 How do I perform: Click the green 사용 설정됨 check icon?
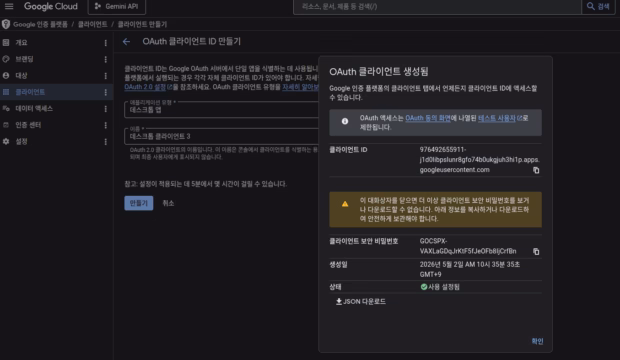(x=424, y=287)
